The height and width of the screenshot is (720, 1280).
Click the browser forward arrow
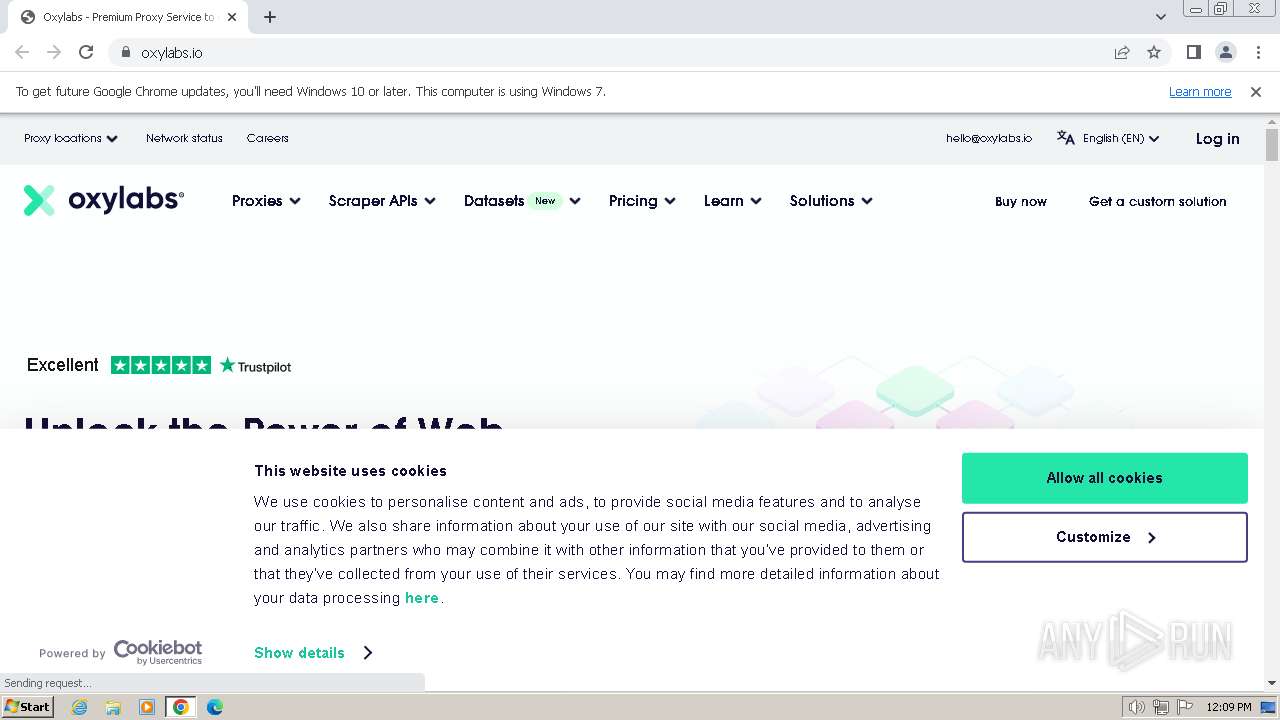coord(54,52)
